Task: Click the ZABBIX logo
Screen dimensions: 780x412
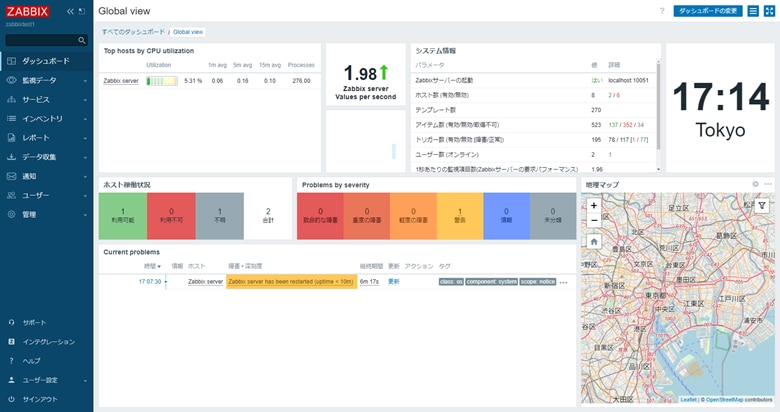Action: point(27,11)
